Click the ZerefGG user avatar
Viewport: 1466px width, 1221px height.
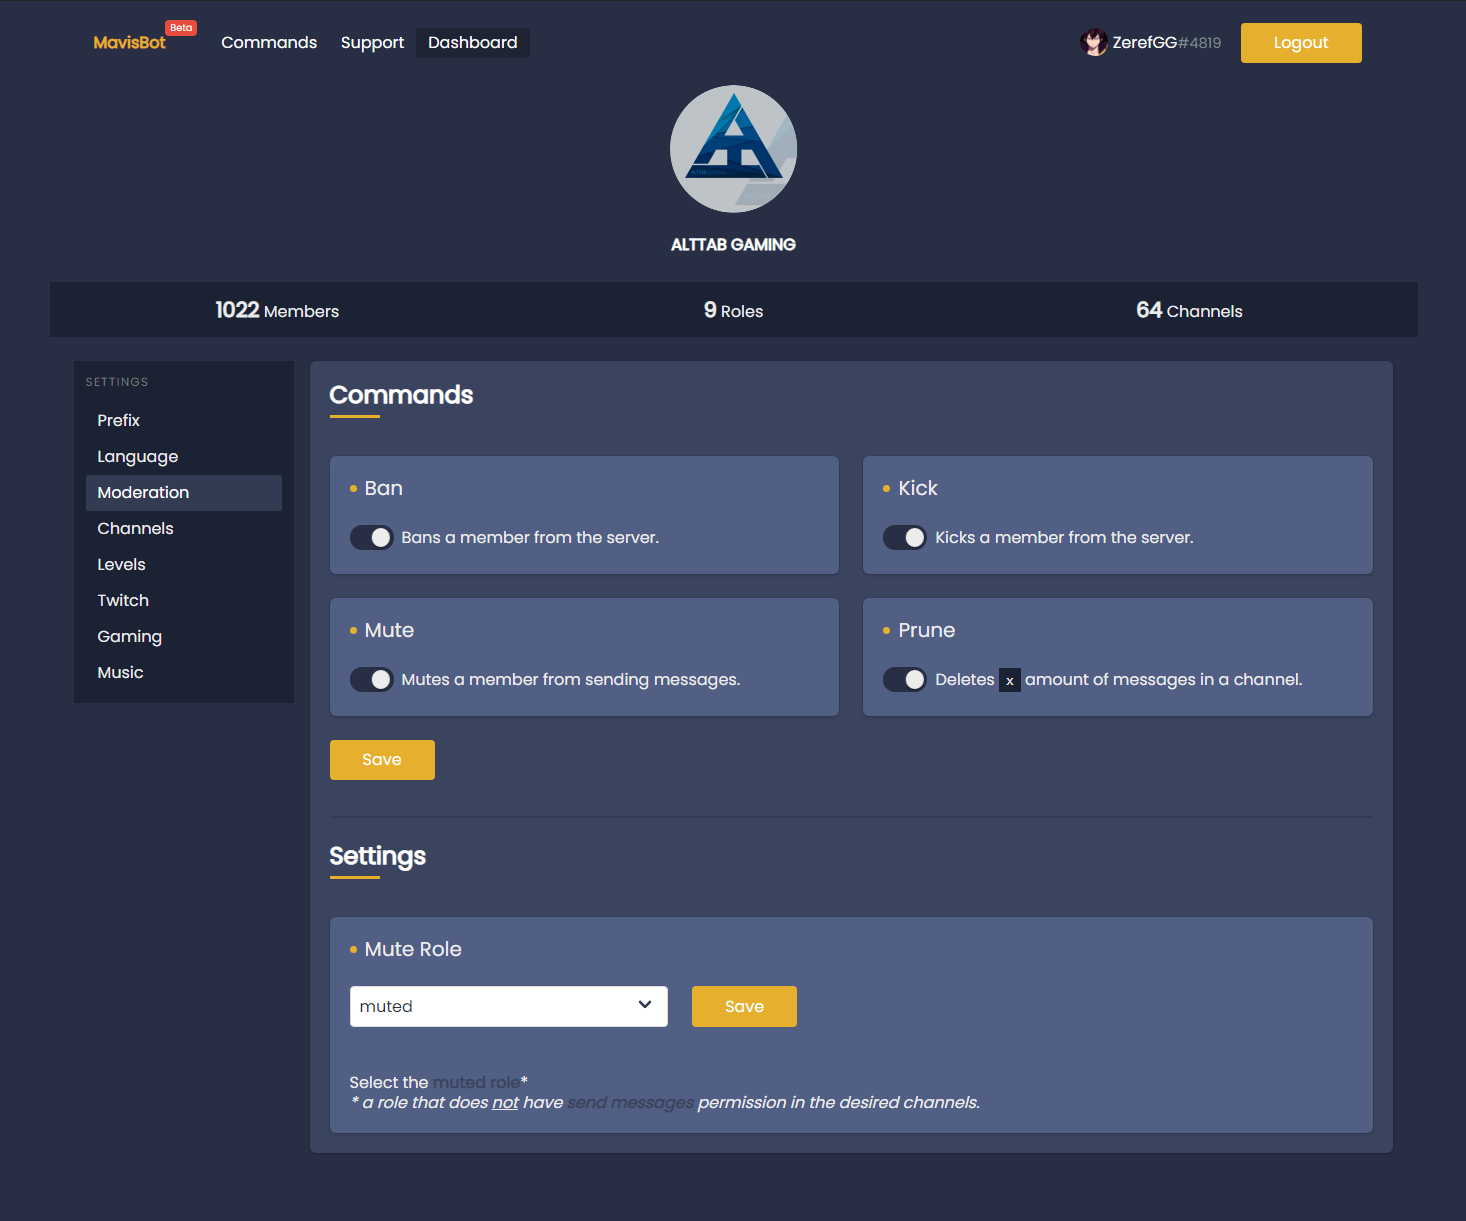[1094, 43]
